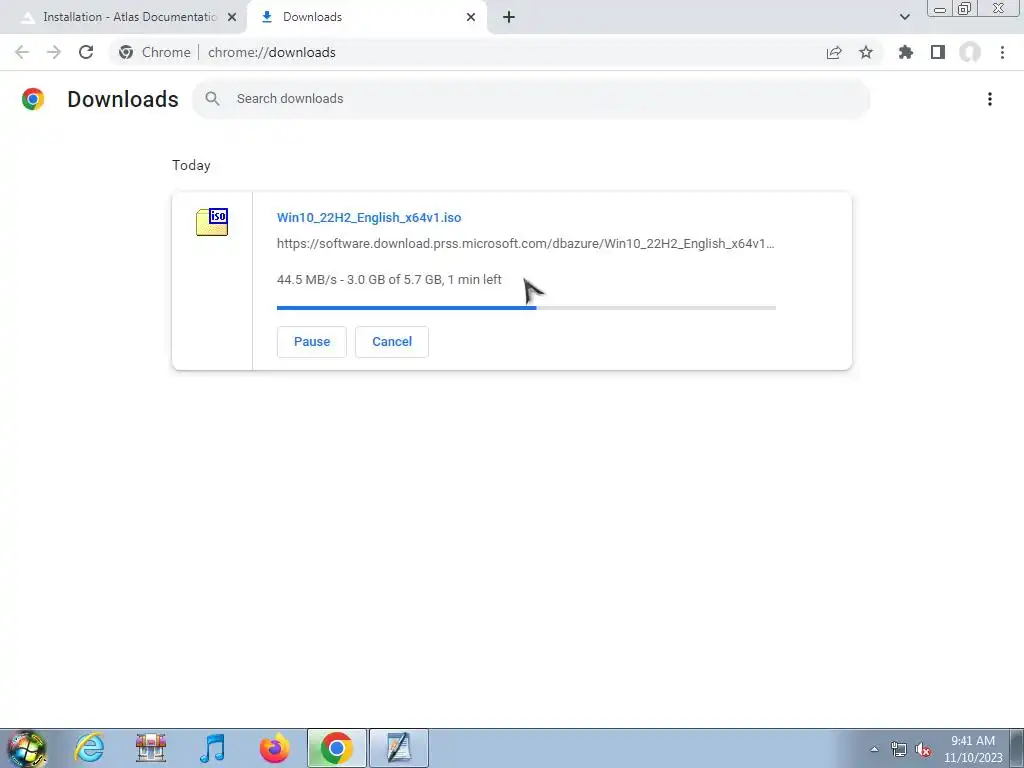Close the Downloads tab
Image resolution: width=1024 pixels, height=768 pixels.
[x=471, y=17]
